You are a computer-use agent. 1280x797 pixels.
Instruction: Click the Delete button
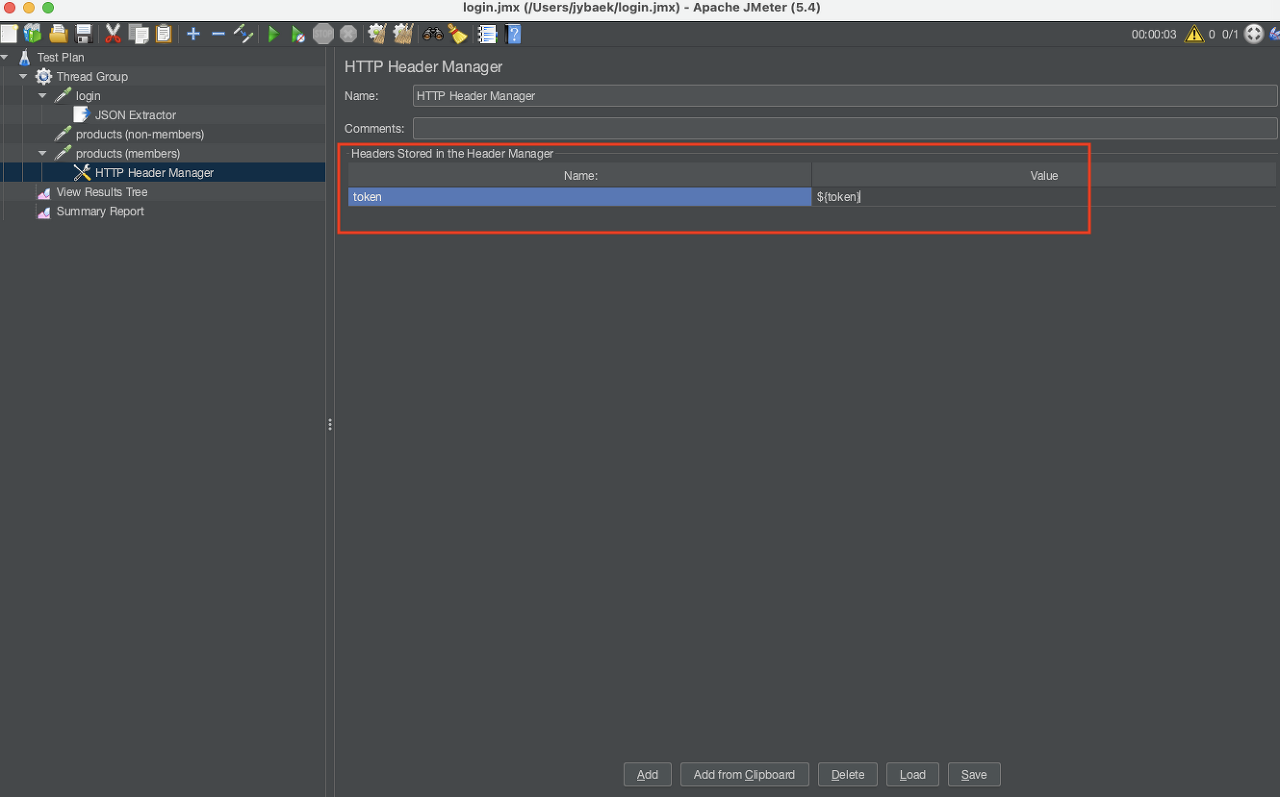click(848, 774)
